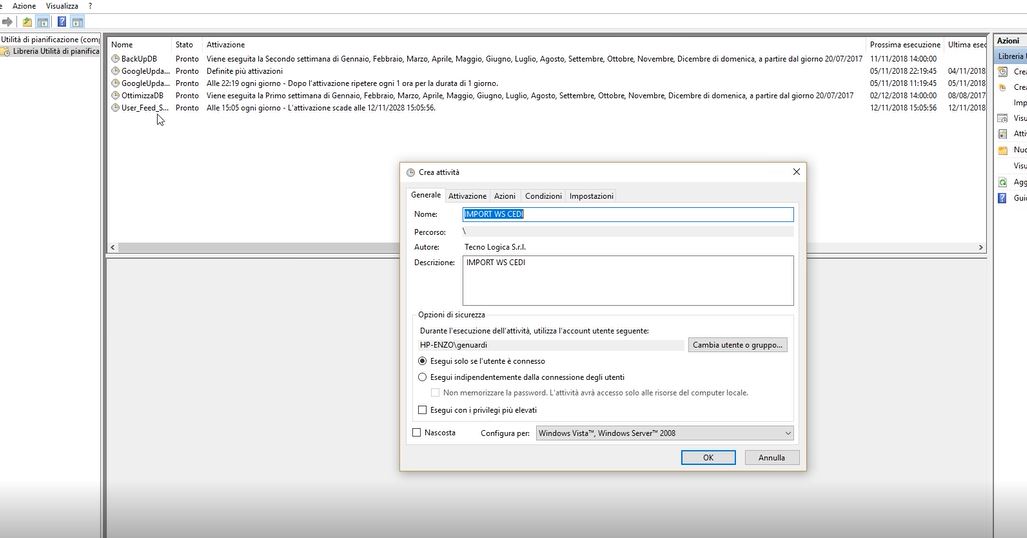Select 'Libreria Utilità di pianificazione' tree node

coord(55,51)
